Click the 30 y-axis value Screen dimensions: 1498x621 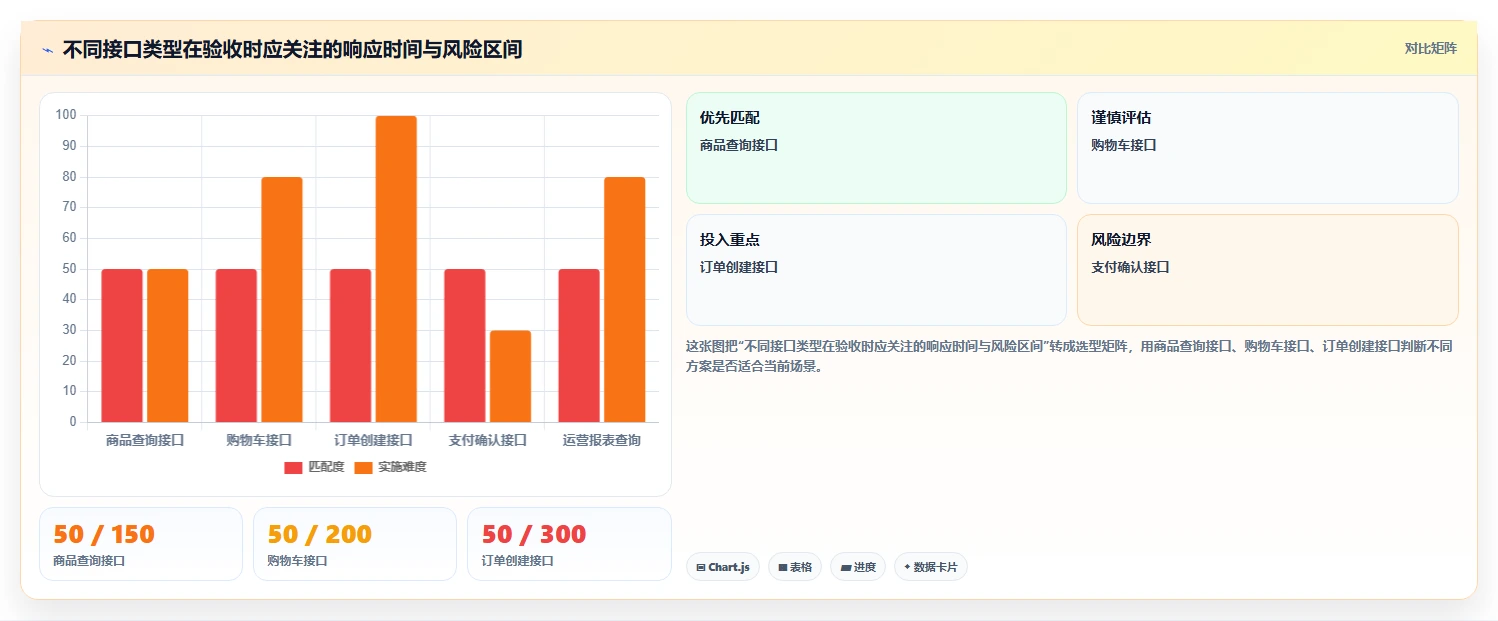(x=69, y=330)
